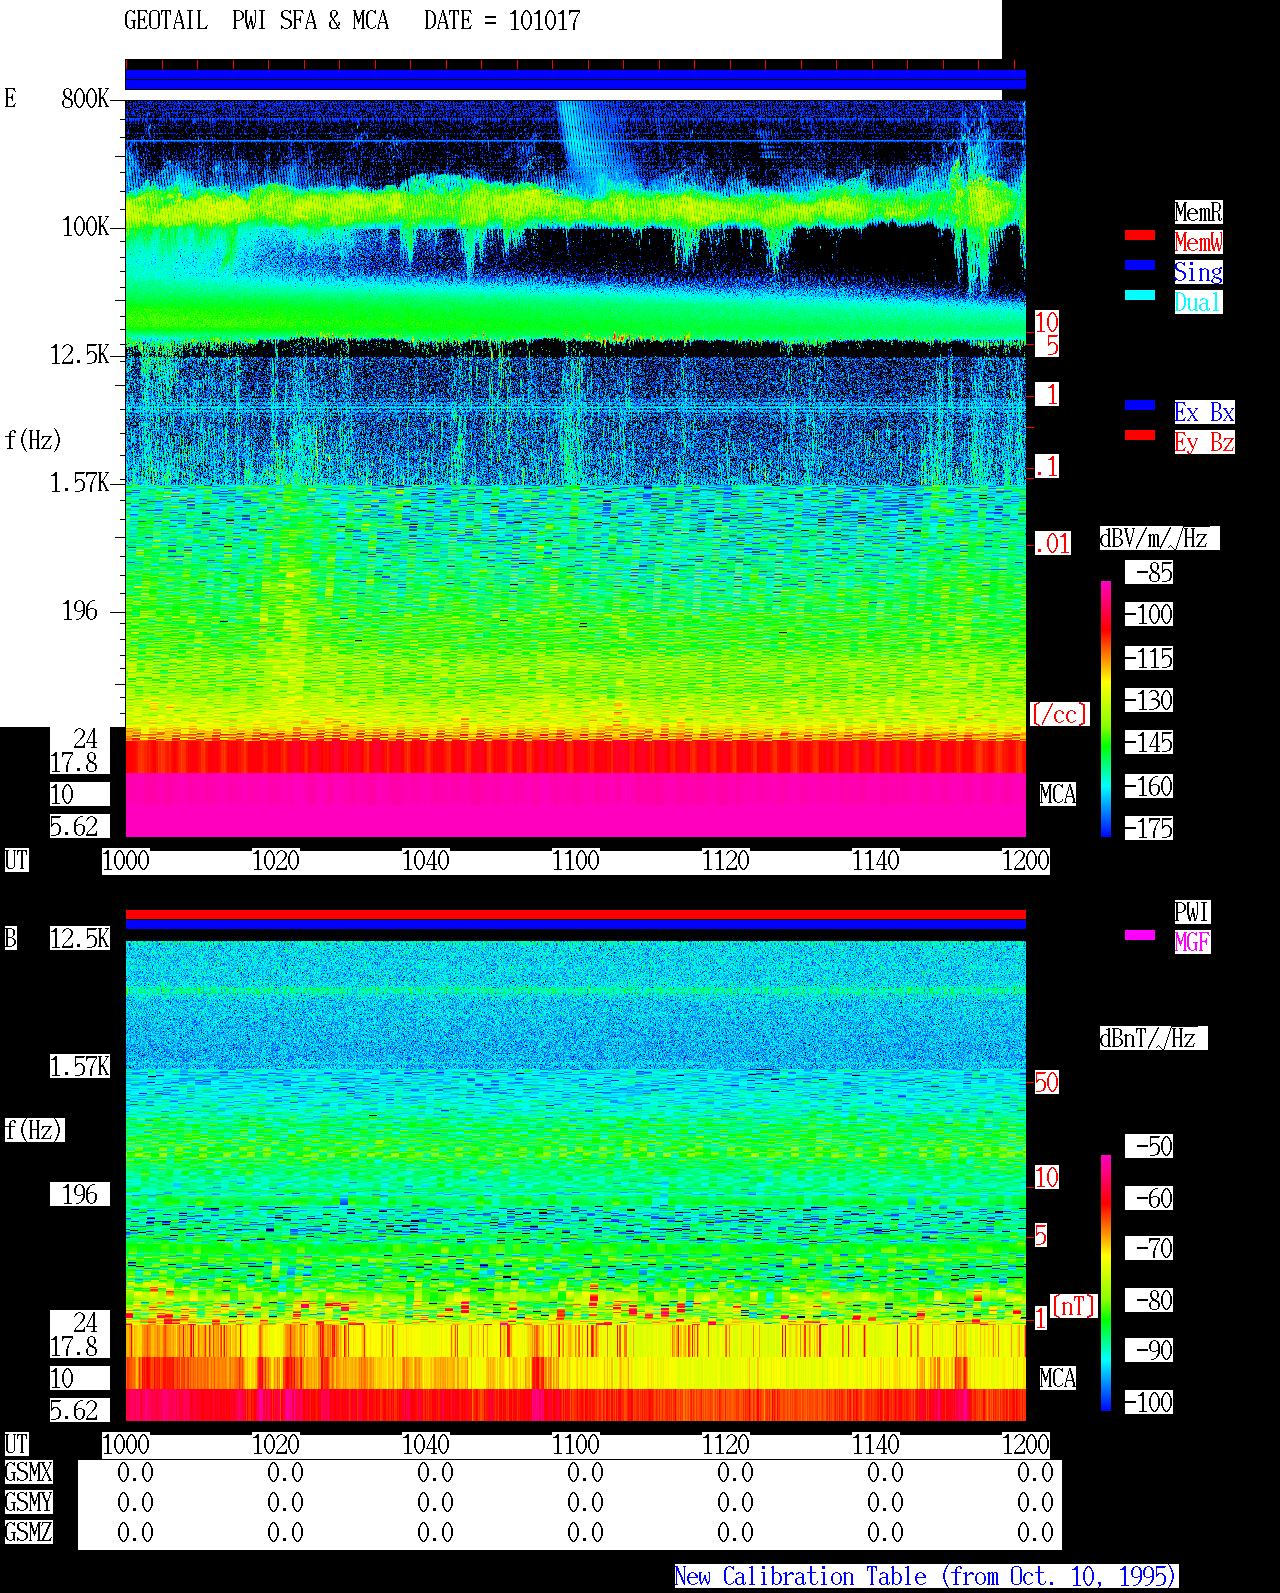
Task: Click the blue Ex Bx swatch
Action: coord(1140,405)
